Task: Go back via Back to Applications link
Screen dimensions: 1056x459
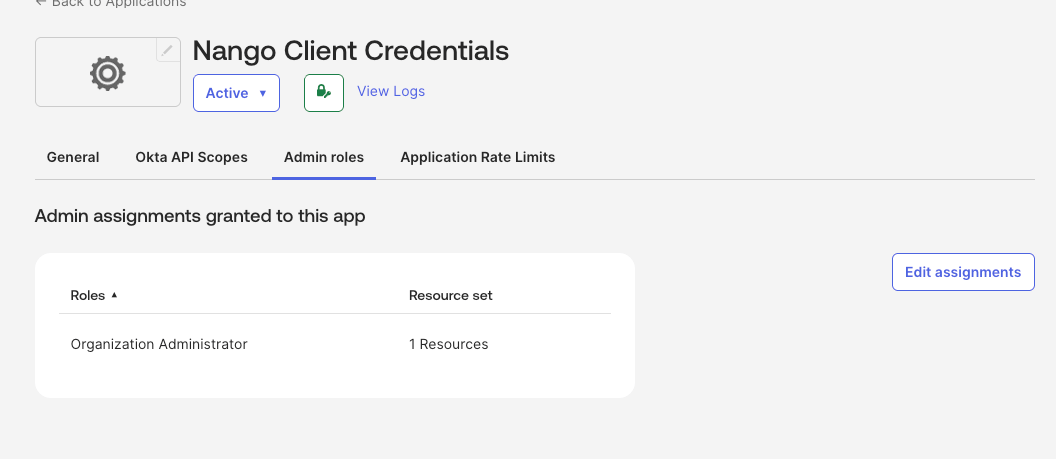Action: 119,3
